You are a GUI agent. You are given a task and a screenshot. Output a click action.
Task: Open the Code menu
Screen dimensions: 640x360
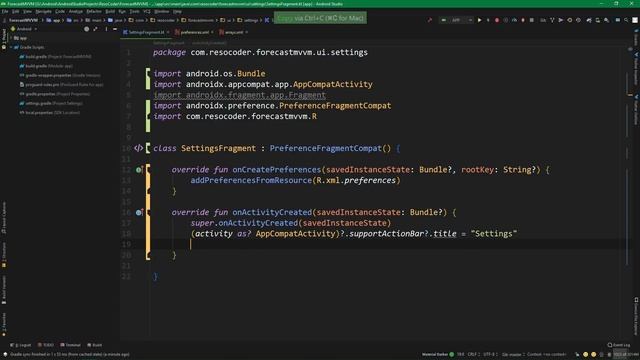point(60,11)
